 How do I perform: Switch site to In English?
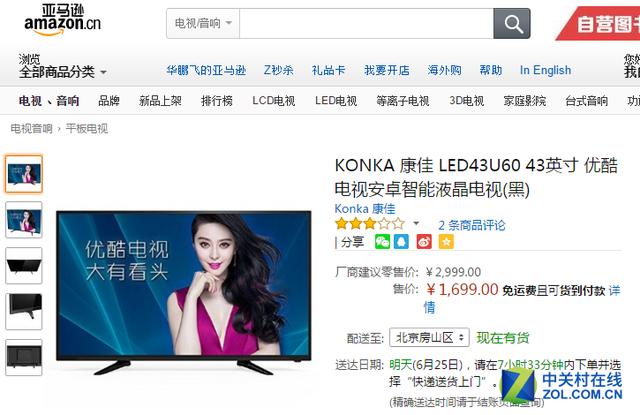545,70
